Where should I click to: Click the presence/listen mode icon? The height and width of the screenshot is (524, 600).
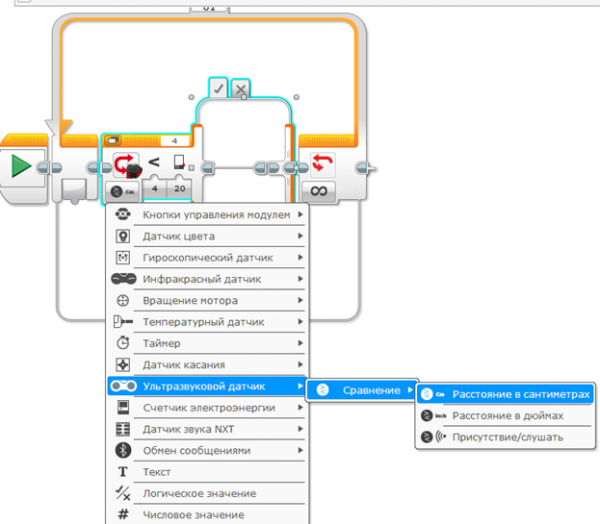tap(433, 437)
